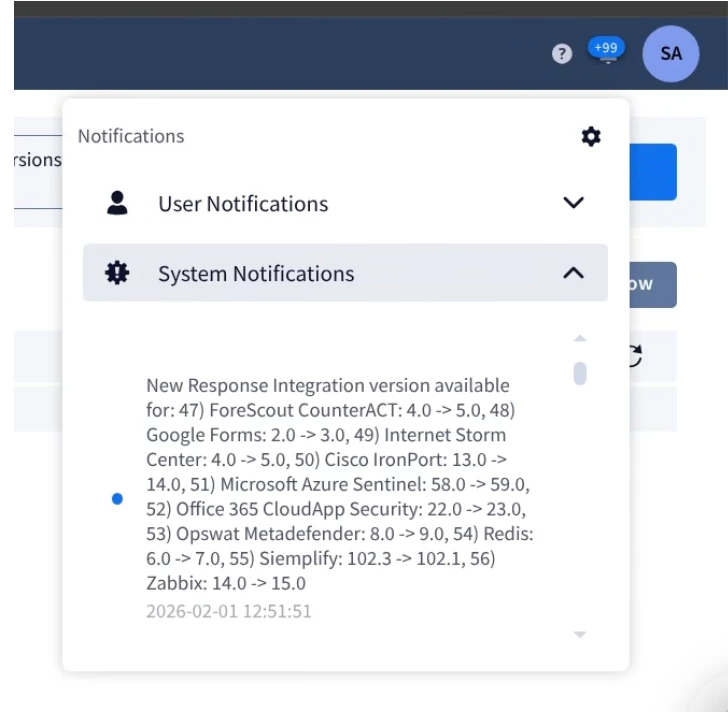Select the System Notifications label
Viewport: 728px width, 712px height.
coord(256,273)
